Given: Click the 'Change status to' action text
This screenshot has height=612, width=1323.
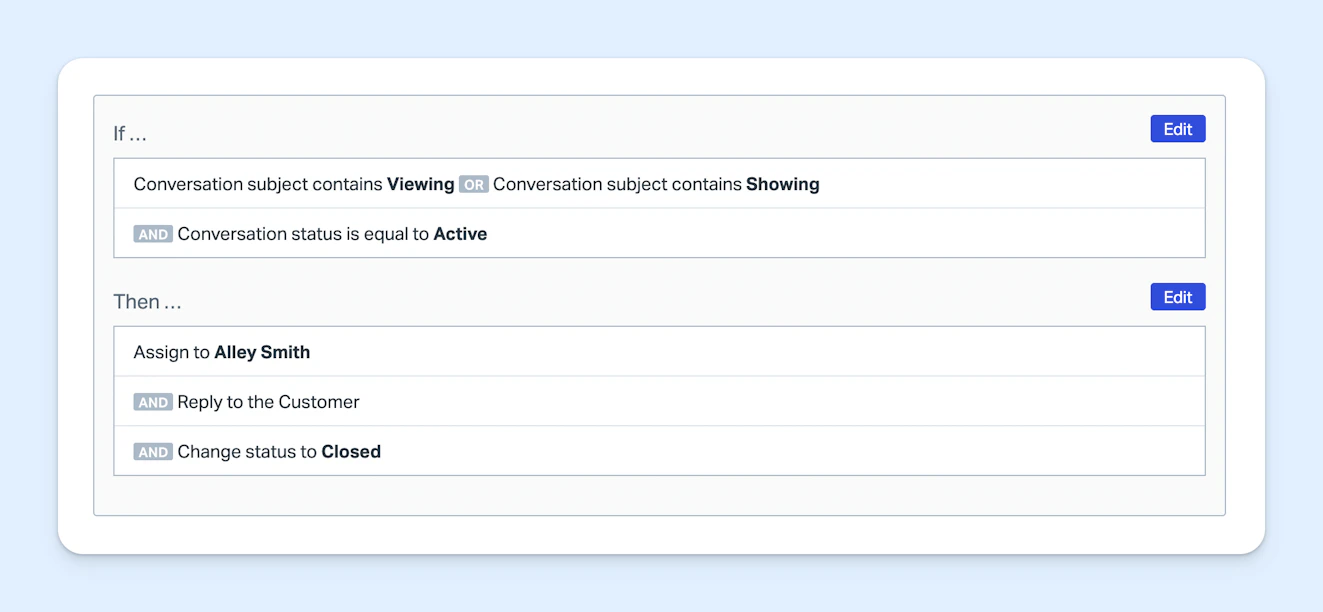Looking at the screenshot, I should (x=247, y=452).
